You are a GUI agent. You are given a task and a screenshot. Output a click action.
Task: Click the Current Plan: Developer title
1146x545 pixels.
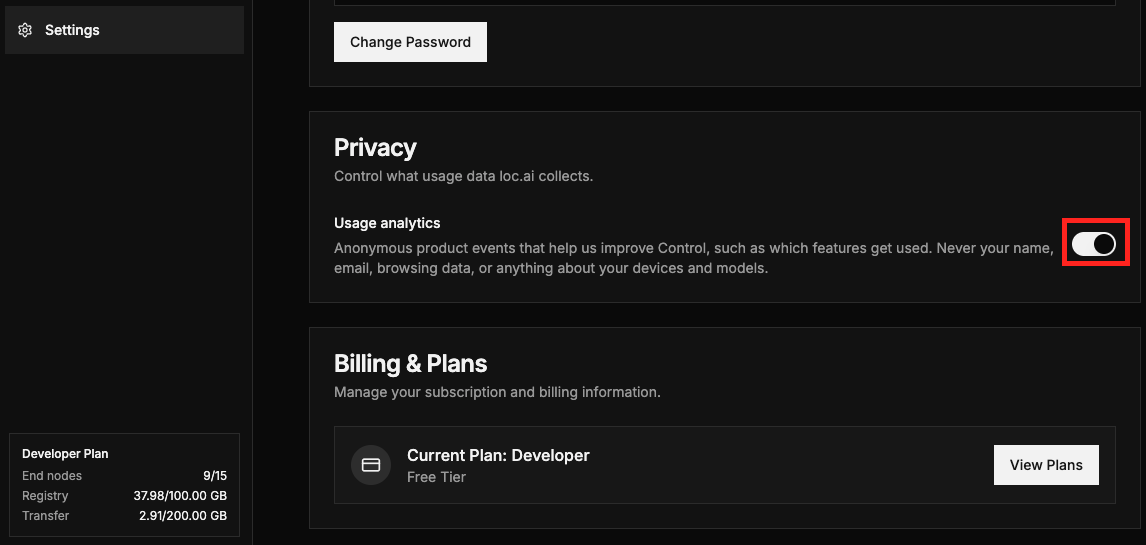click(498, 455)
